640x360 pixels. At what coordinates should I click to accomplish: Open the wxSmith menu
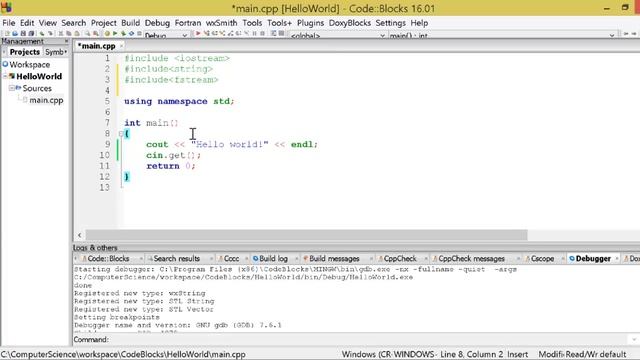point(221,23)
